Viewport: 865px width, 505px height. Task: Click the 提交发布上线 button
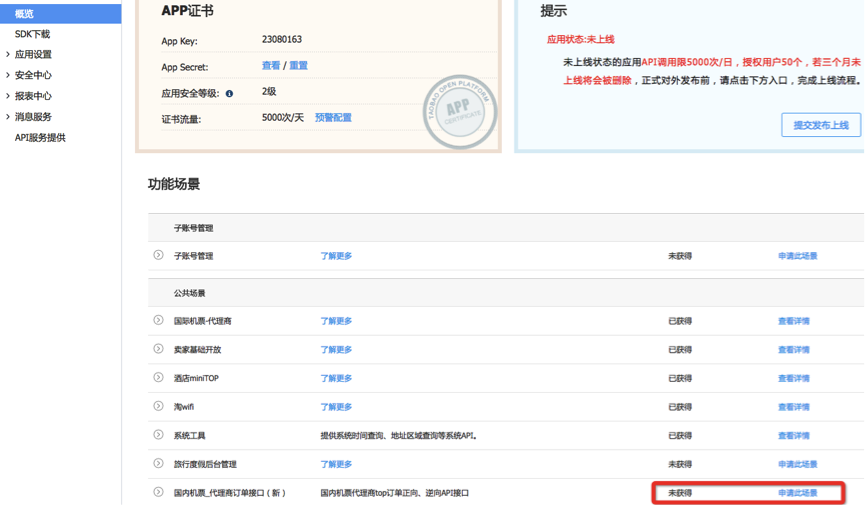click(x=821, y=125)
